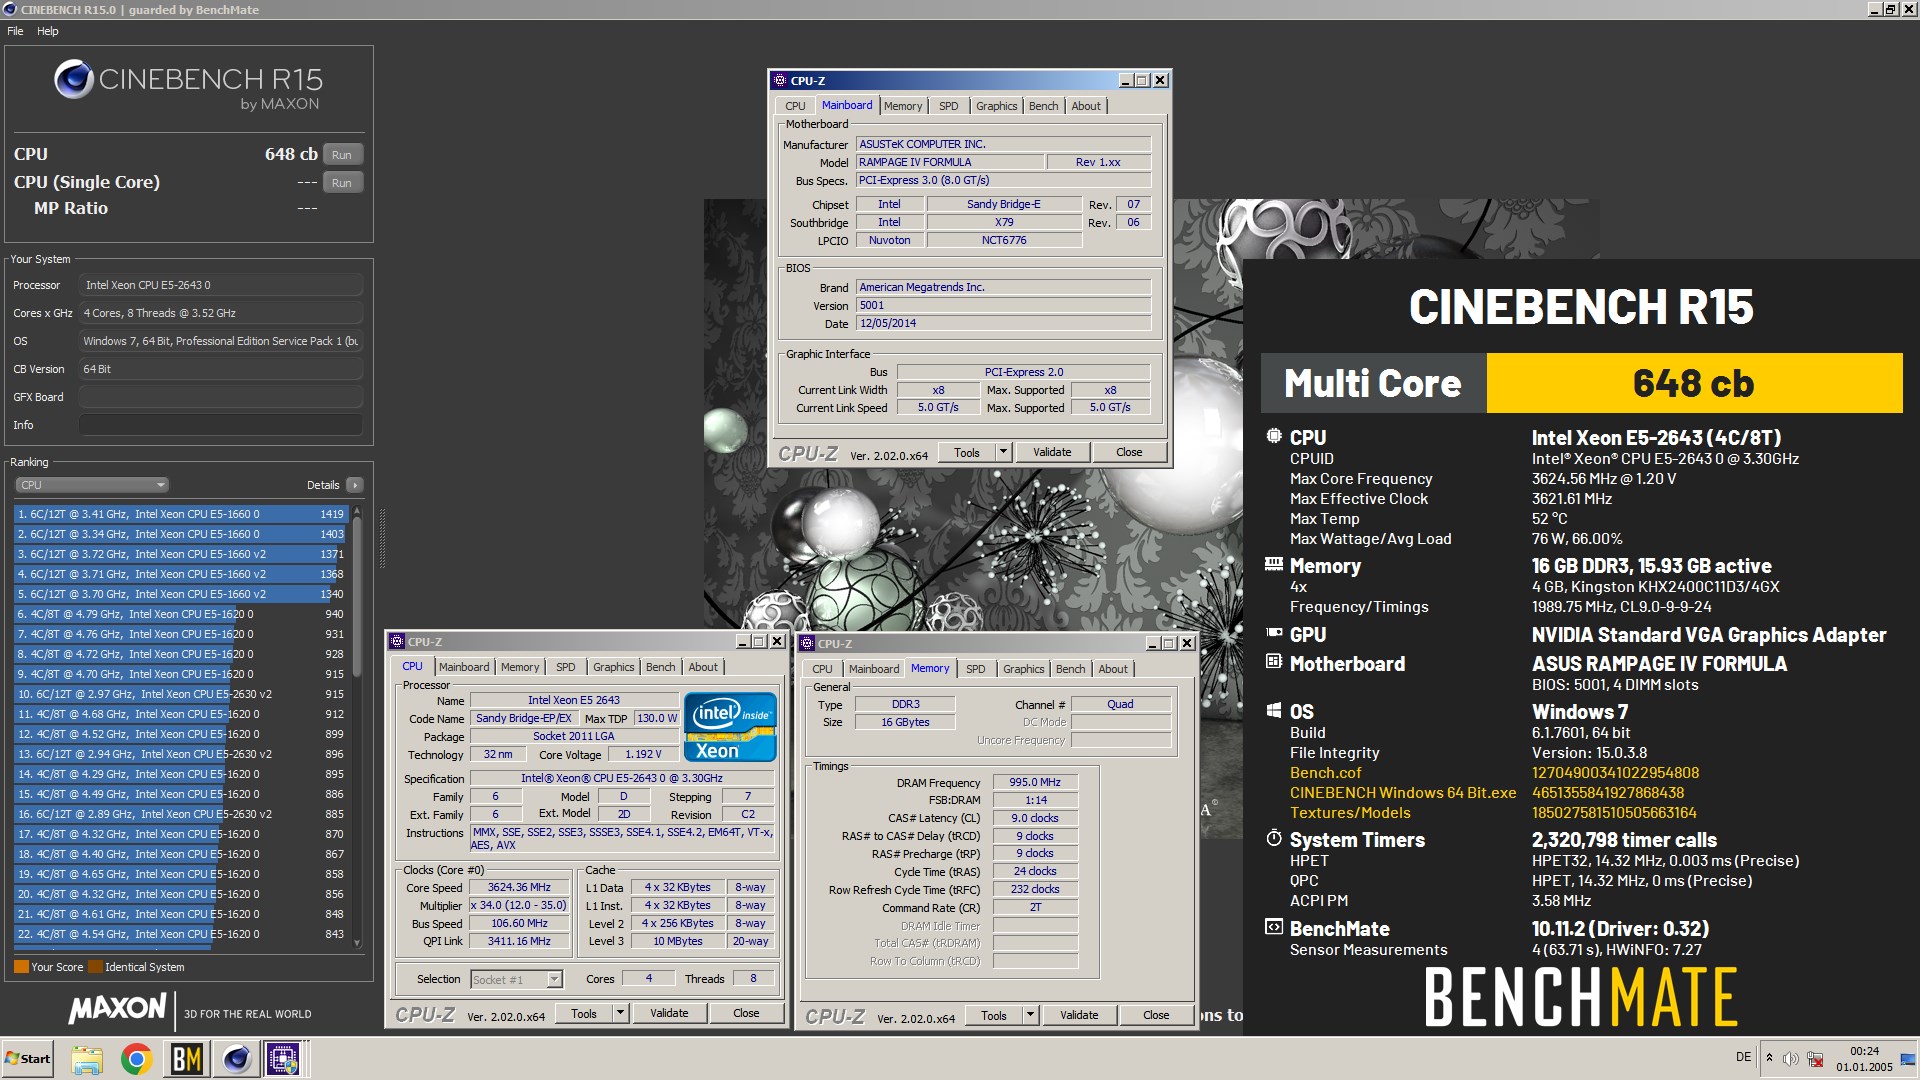The width and height of the screenshot is (1920, 1080).
Task: Open Graphics tab in bottom-left CPU-Z window
Action: pos(613,667)
